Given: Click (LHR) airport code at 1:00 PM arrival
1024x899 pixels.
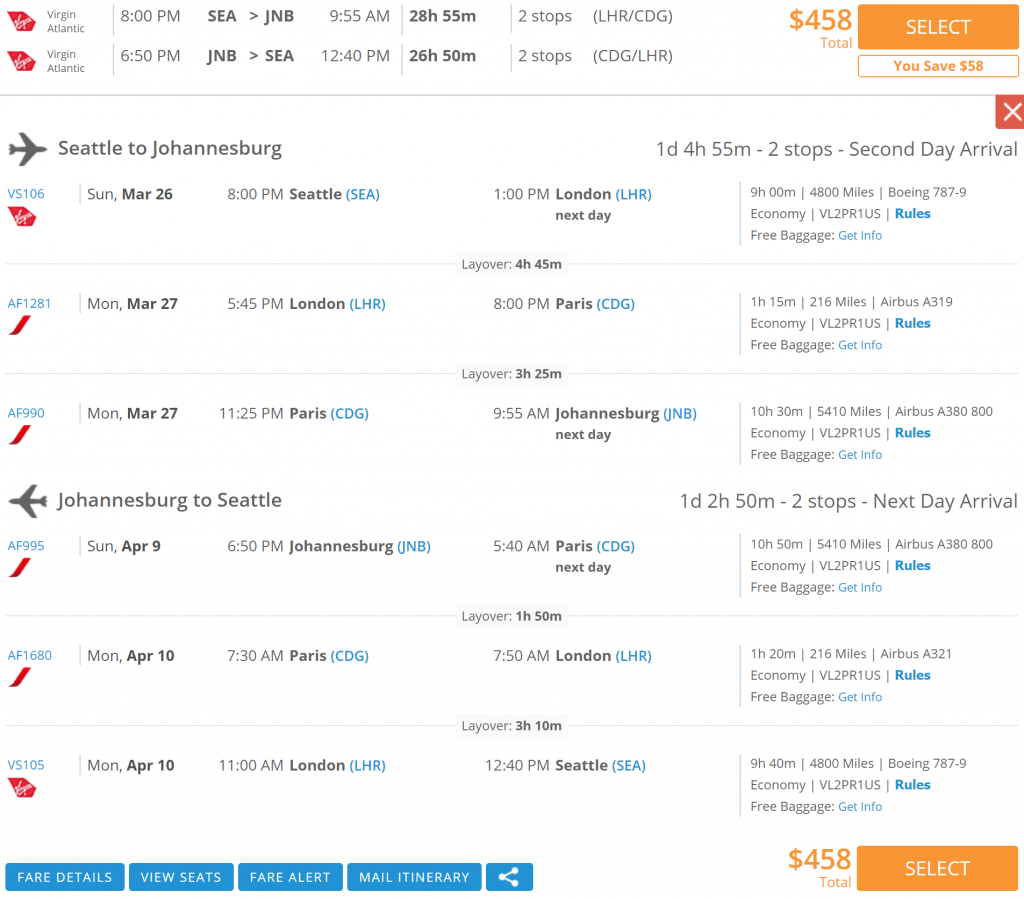Looking at the screenshot, I should (x=633, y=195).
